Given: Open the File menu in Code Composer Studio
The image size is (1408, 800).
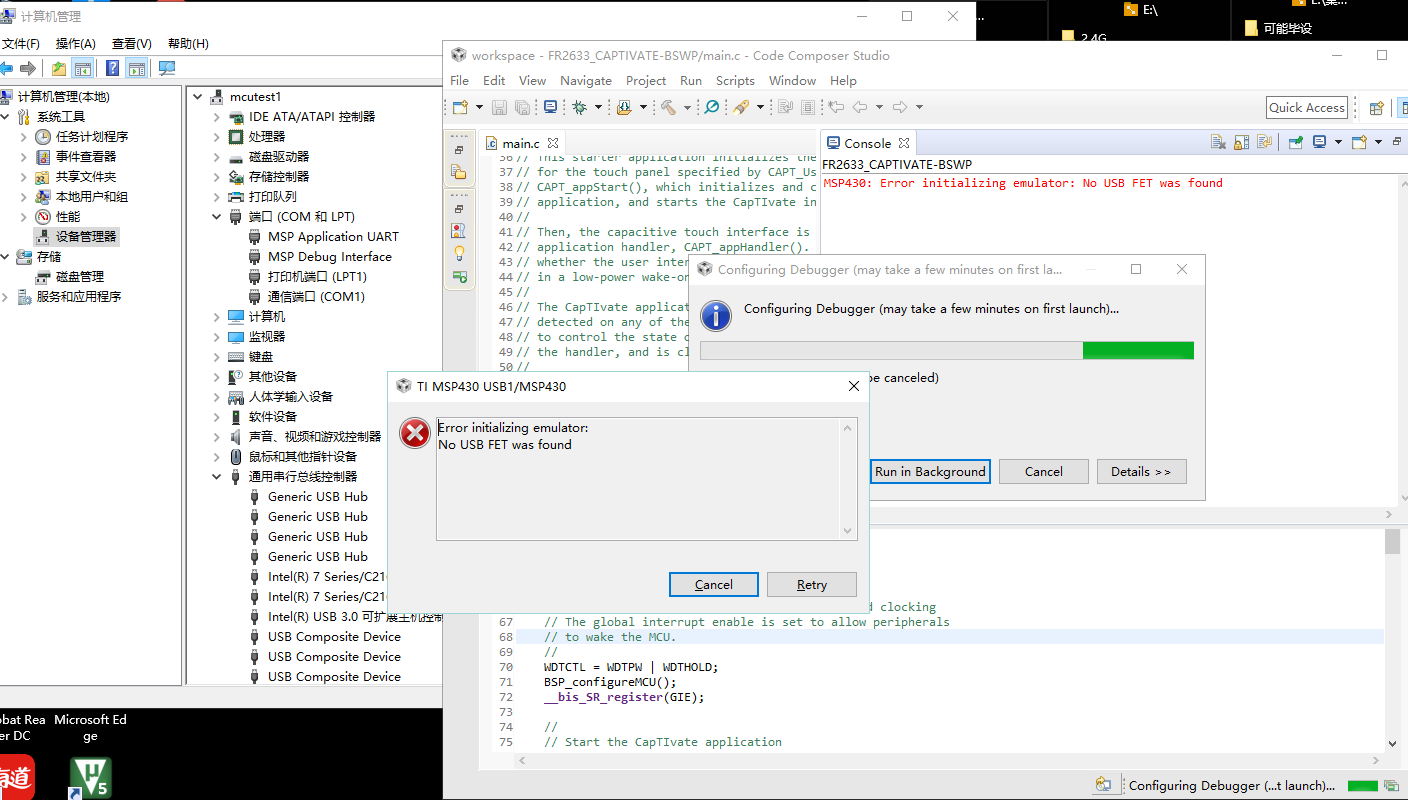Looking at the screenshot, I should click(459, 81).
